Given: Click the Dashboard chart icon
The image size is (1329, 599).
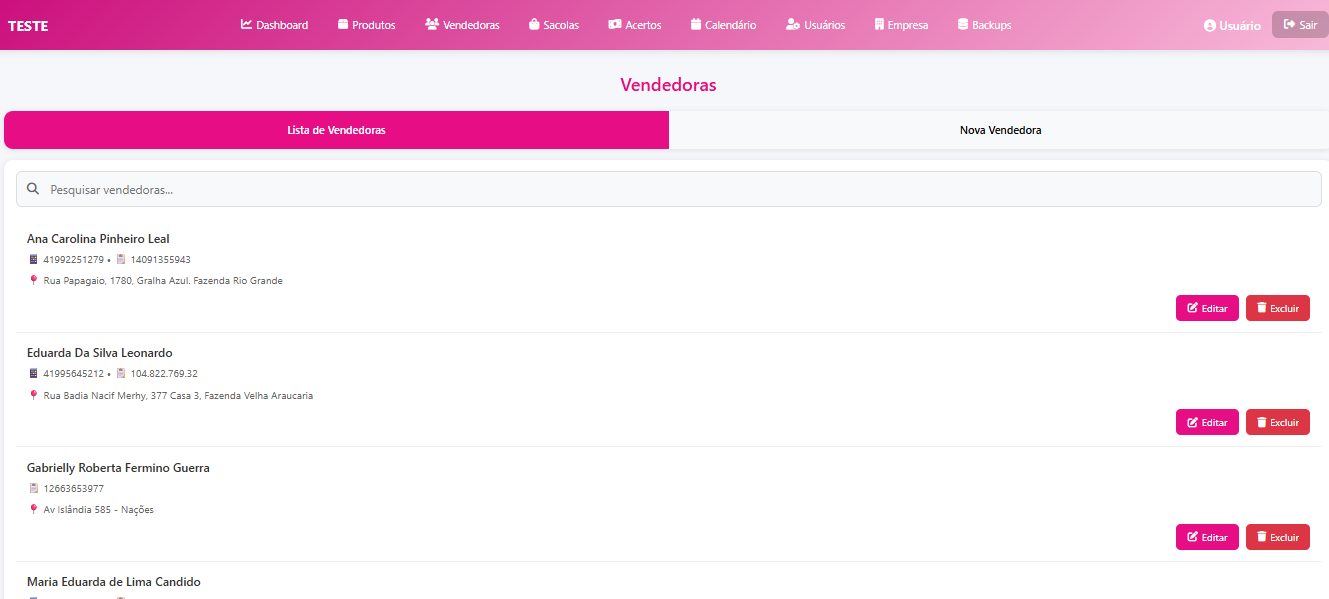Looking at the screenshot, I should pos(246,24).
